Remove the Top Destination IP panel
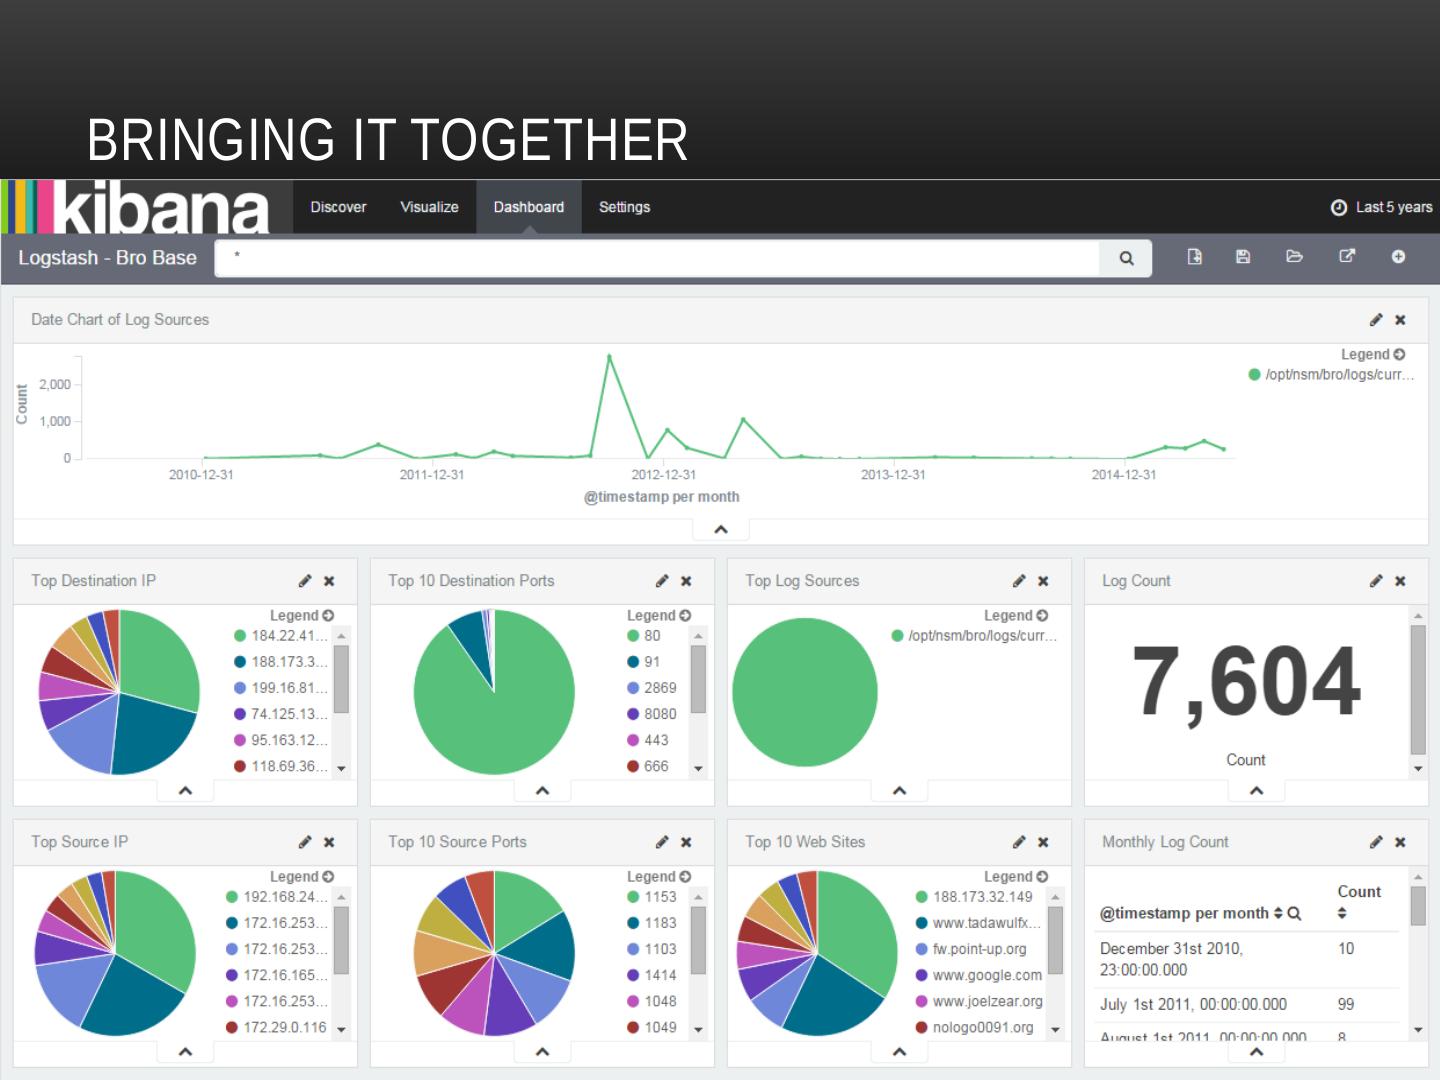Image resolution: width=1440 pixels, height=1080 pixels. pos(329,581)
